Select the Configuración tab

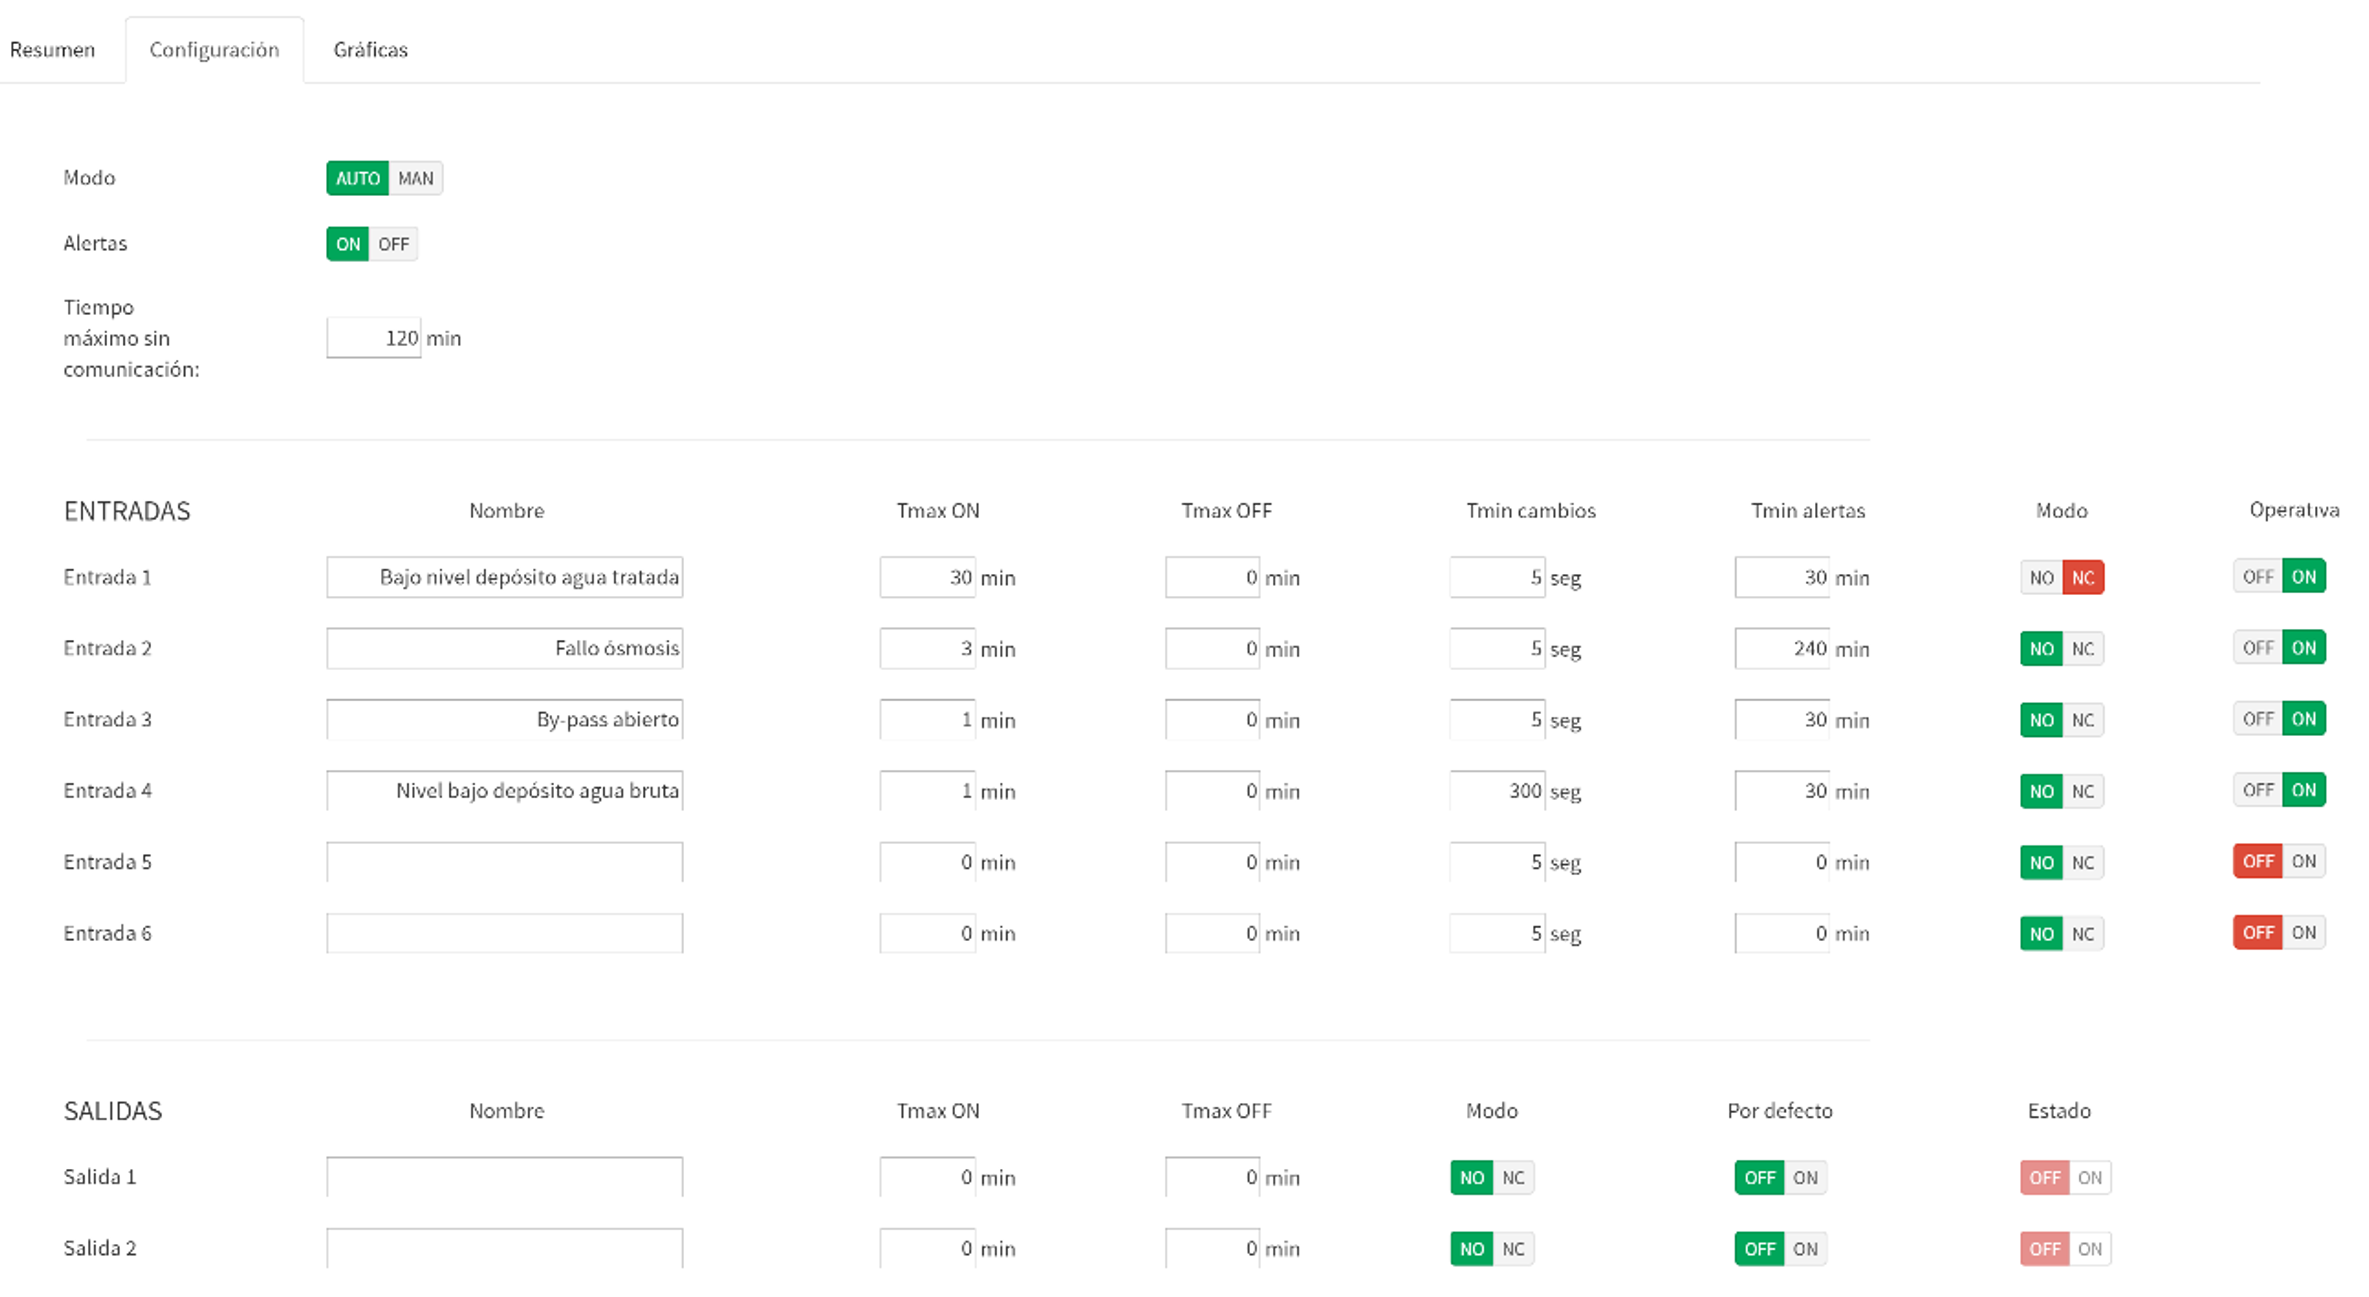pos(214,50)
